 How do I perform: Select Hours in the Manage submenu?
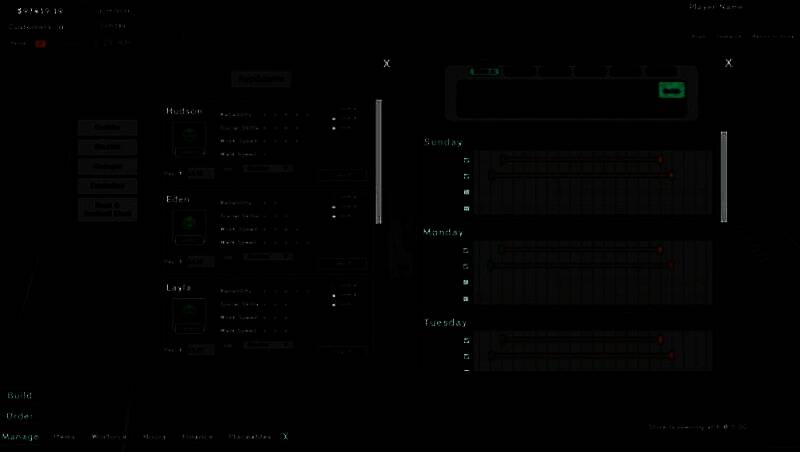pyautogui.click(x=154, y=437)
